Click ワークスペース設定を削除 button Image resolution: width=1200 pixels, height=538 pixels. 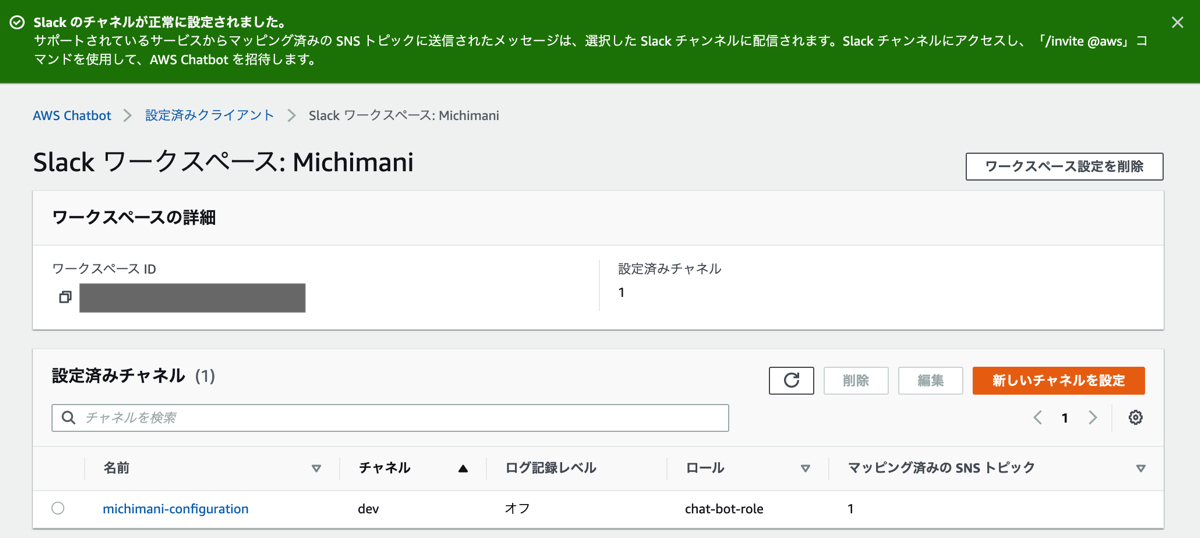(x=1064, y=166)
